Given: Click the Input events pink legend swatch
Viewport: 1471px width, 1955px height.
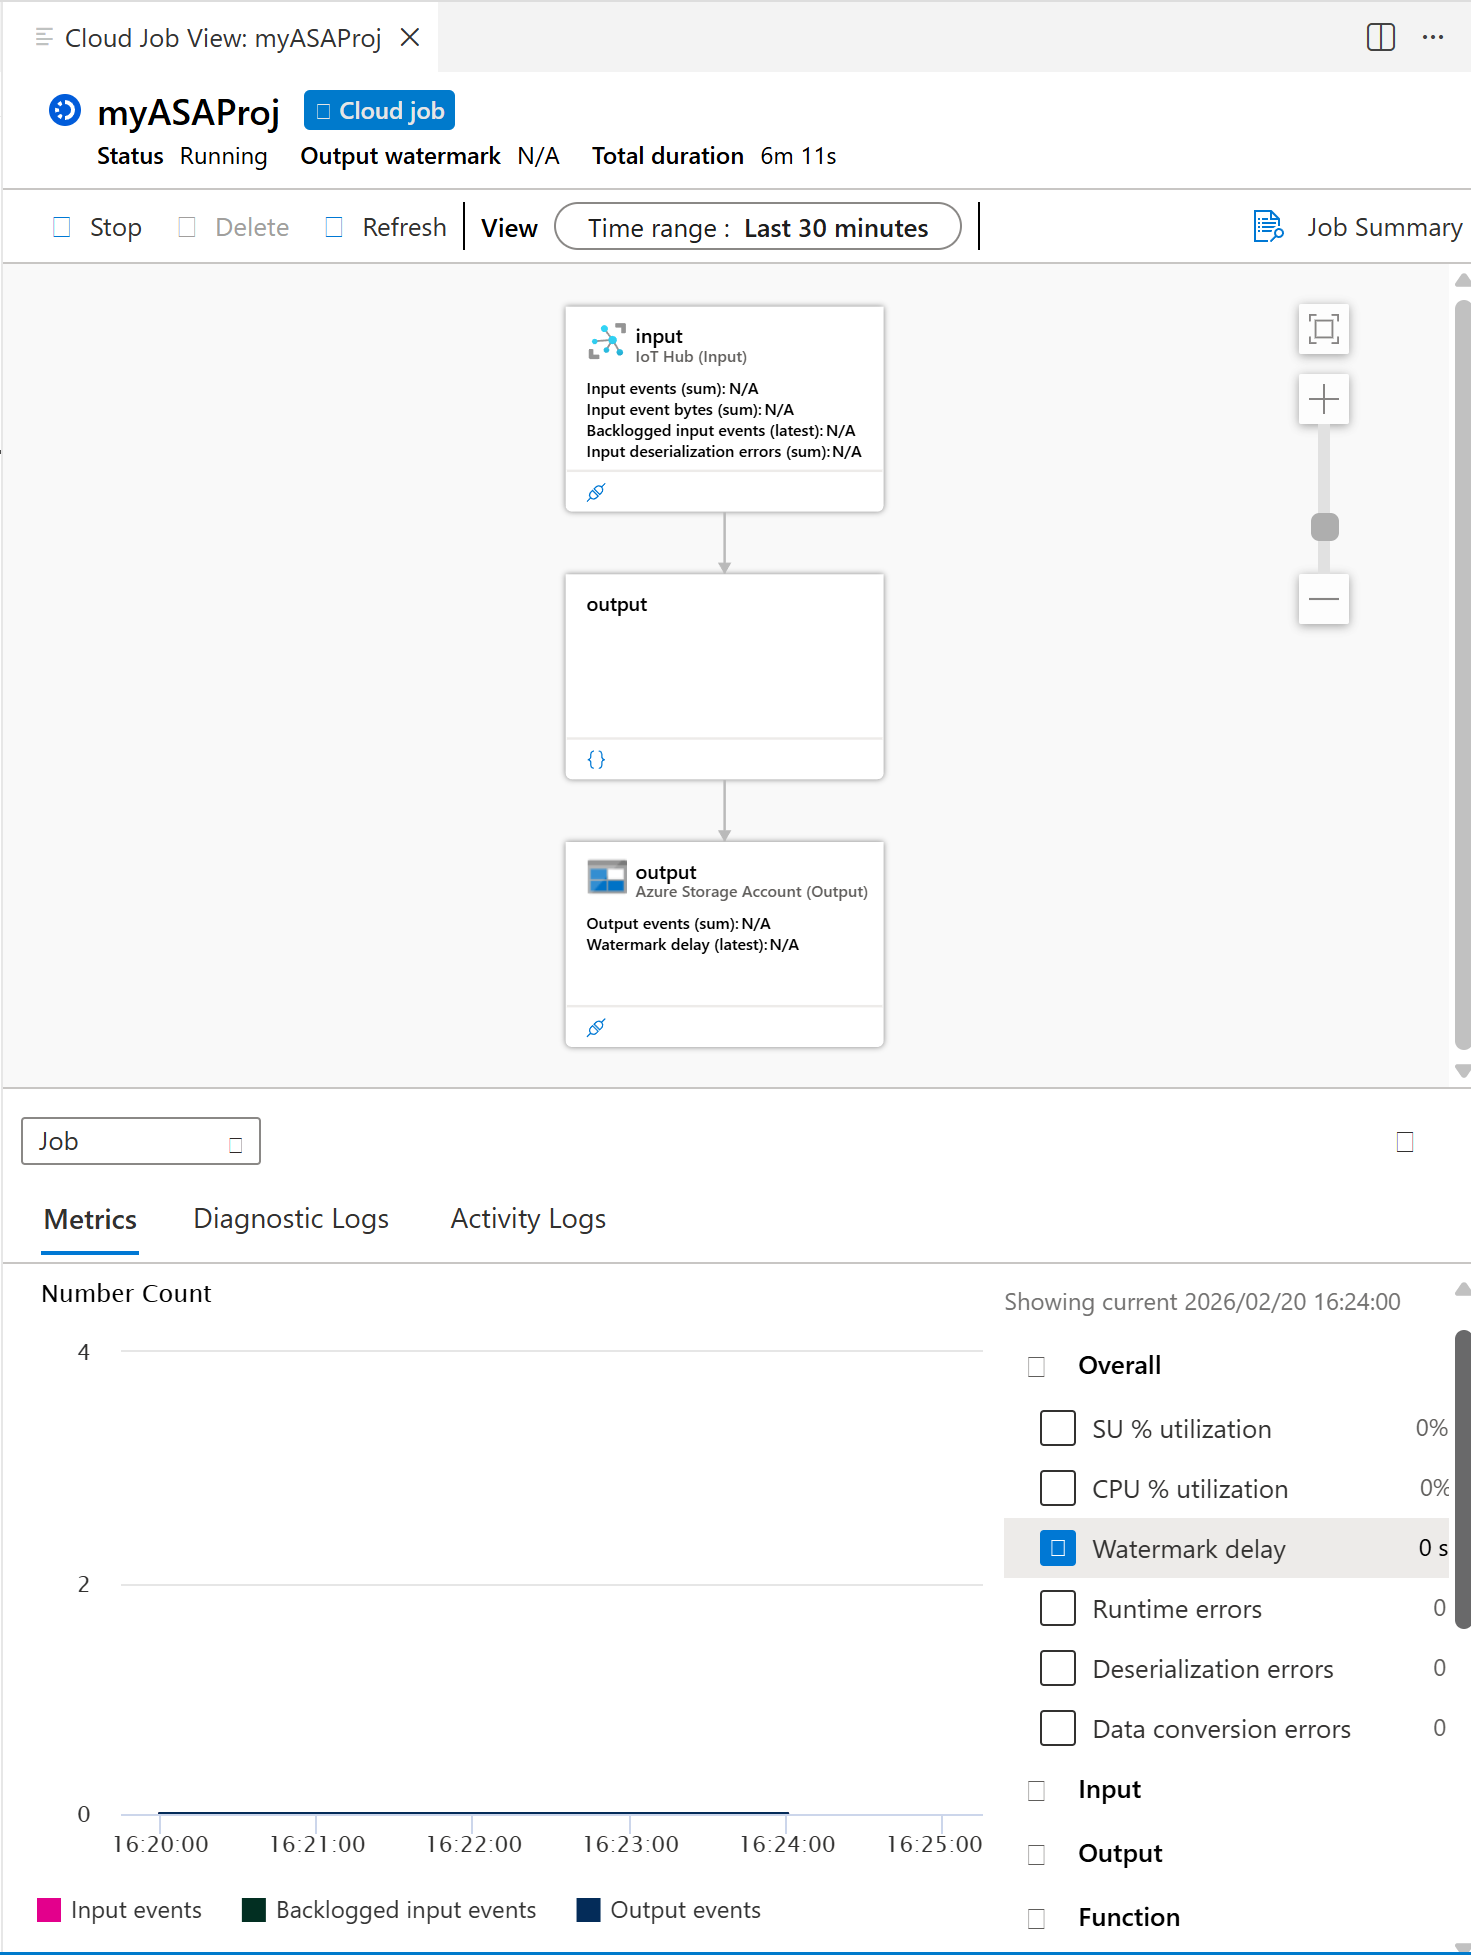Looking at the screenshot, I should click(x=49, y=1910).
